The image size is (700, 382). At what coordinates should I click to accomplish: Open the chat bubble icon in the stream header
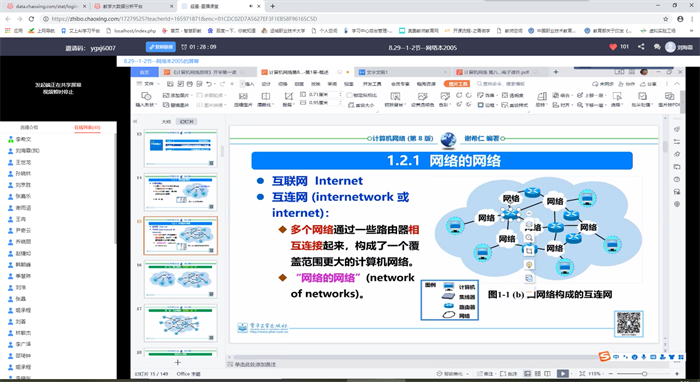coord(657,47)
